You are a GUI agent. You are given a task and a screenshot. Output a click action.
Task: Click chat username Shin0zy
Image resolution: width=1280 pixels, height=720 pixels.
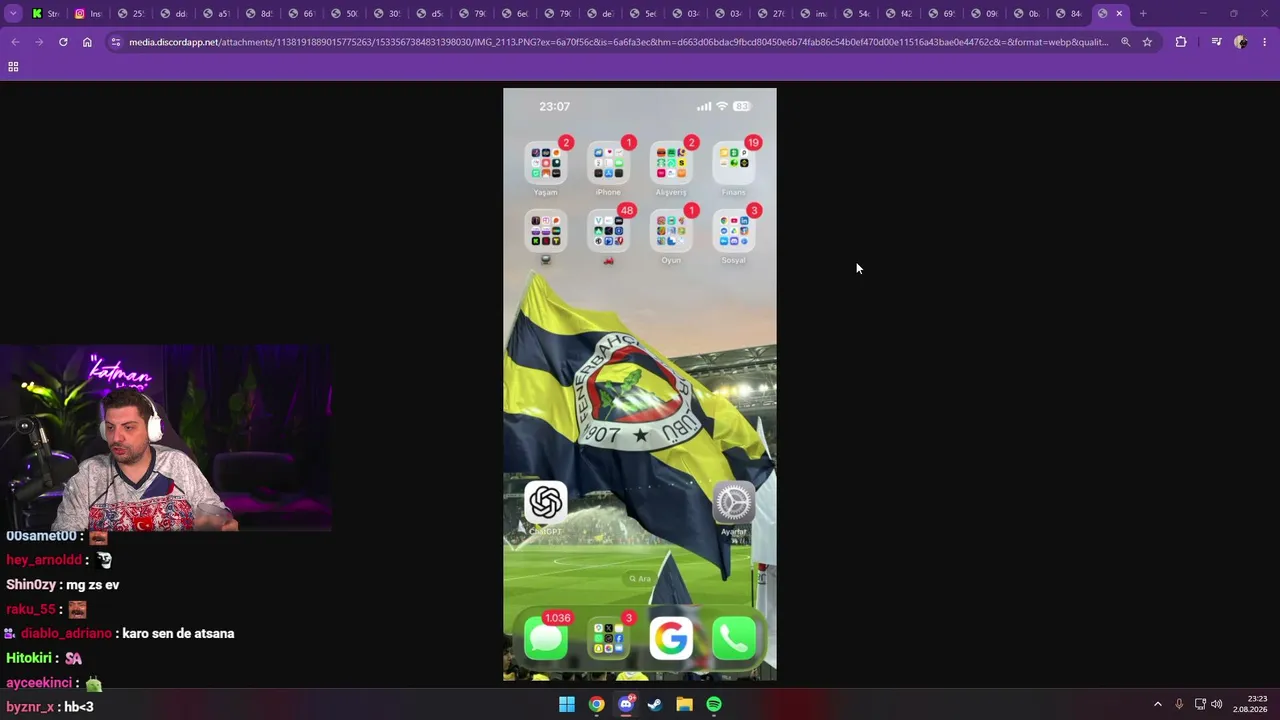point(30,585)
